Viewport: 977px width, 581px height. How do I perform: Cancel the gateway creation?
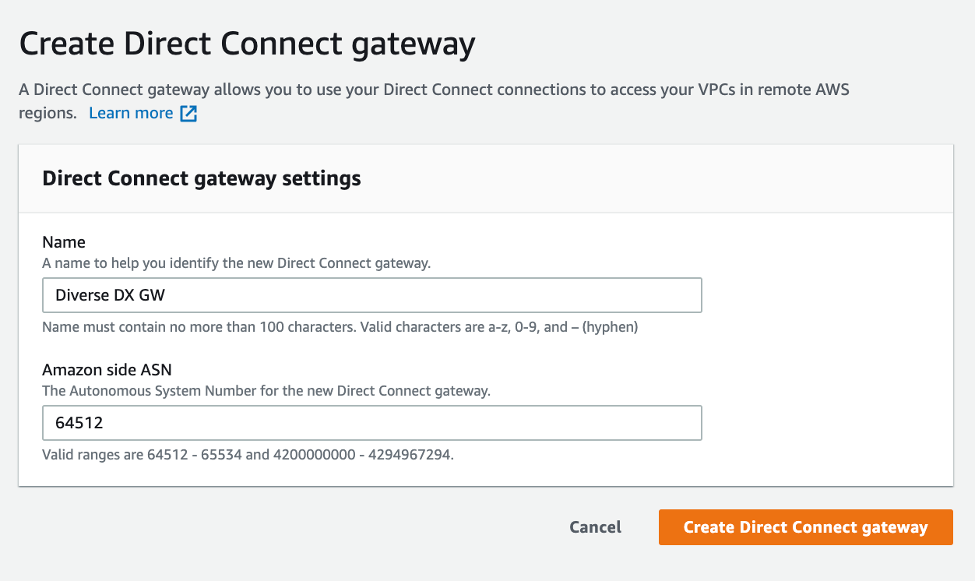(595, 527)
